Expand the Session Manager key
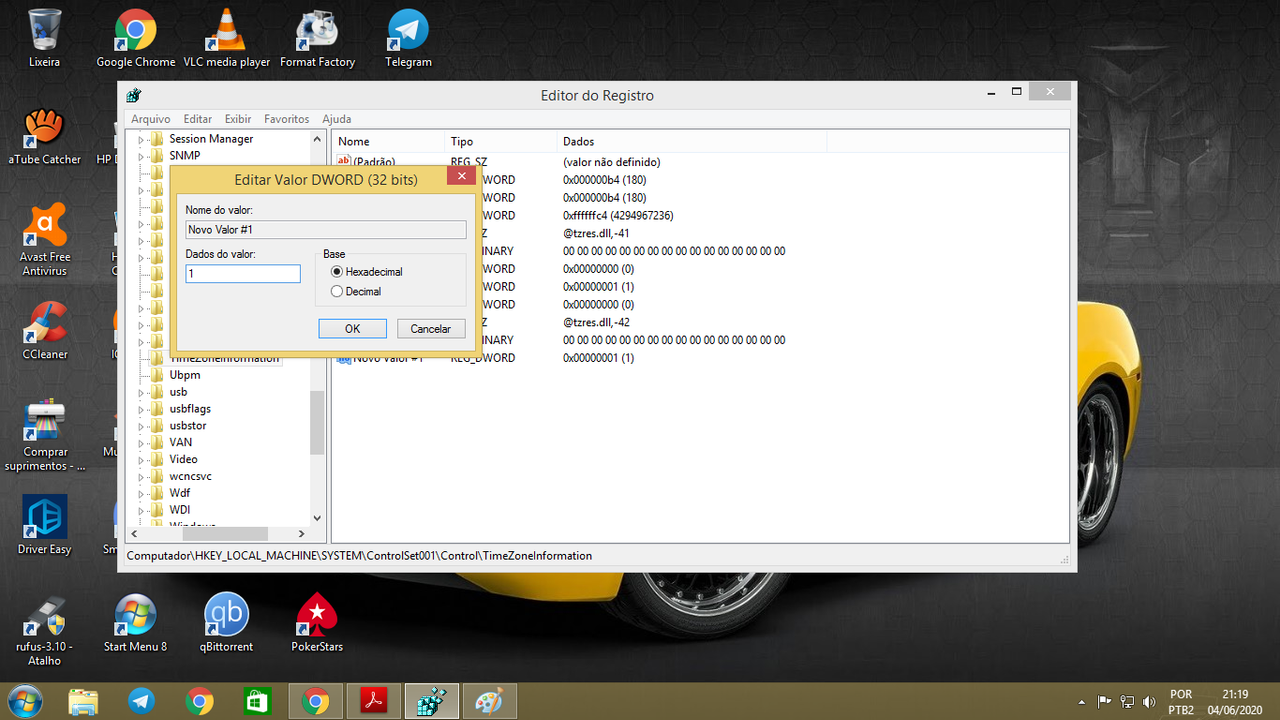 tap(141, 139)
